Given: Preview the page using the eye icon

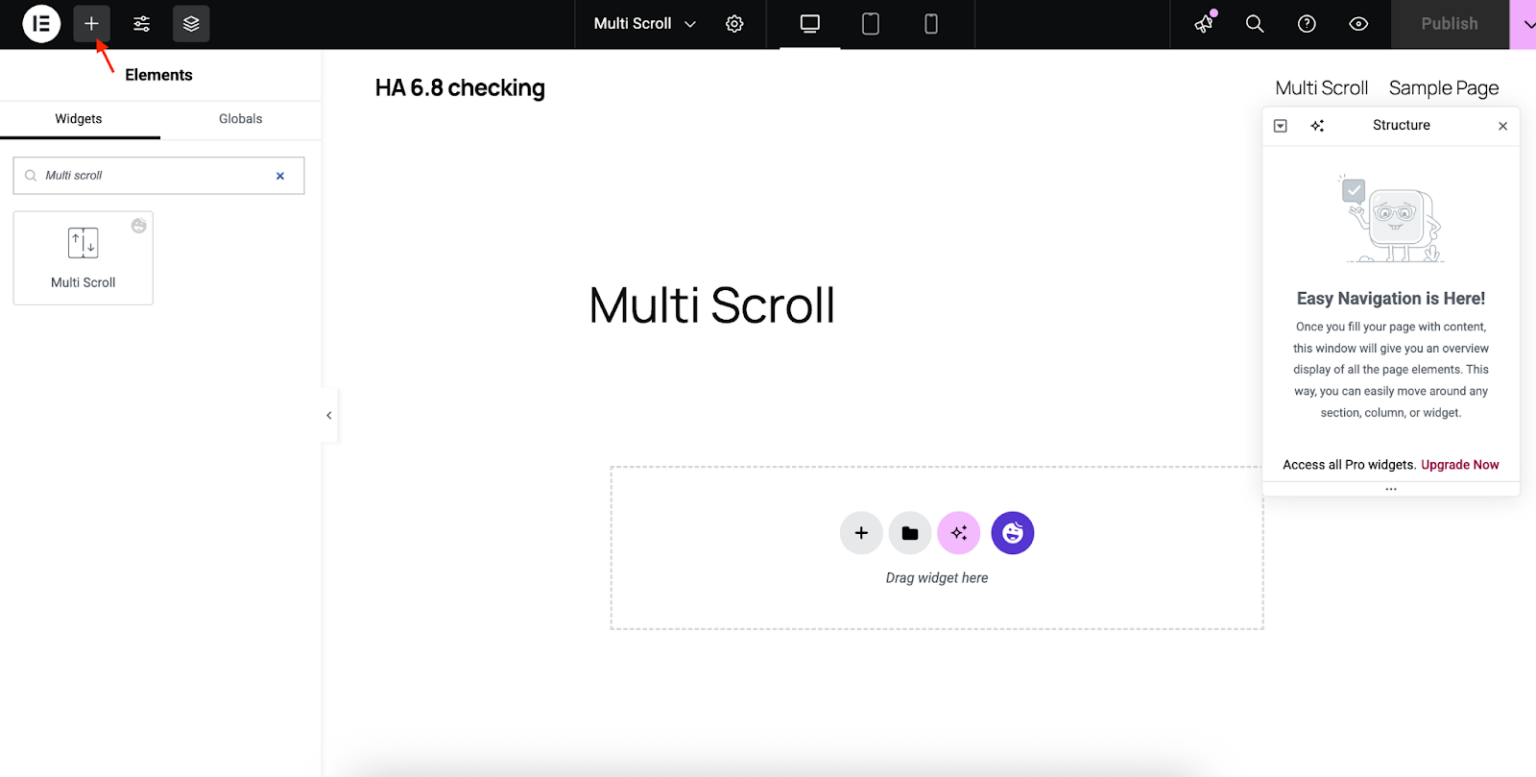Looking at the screenshot, I should pos(1358,23).
